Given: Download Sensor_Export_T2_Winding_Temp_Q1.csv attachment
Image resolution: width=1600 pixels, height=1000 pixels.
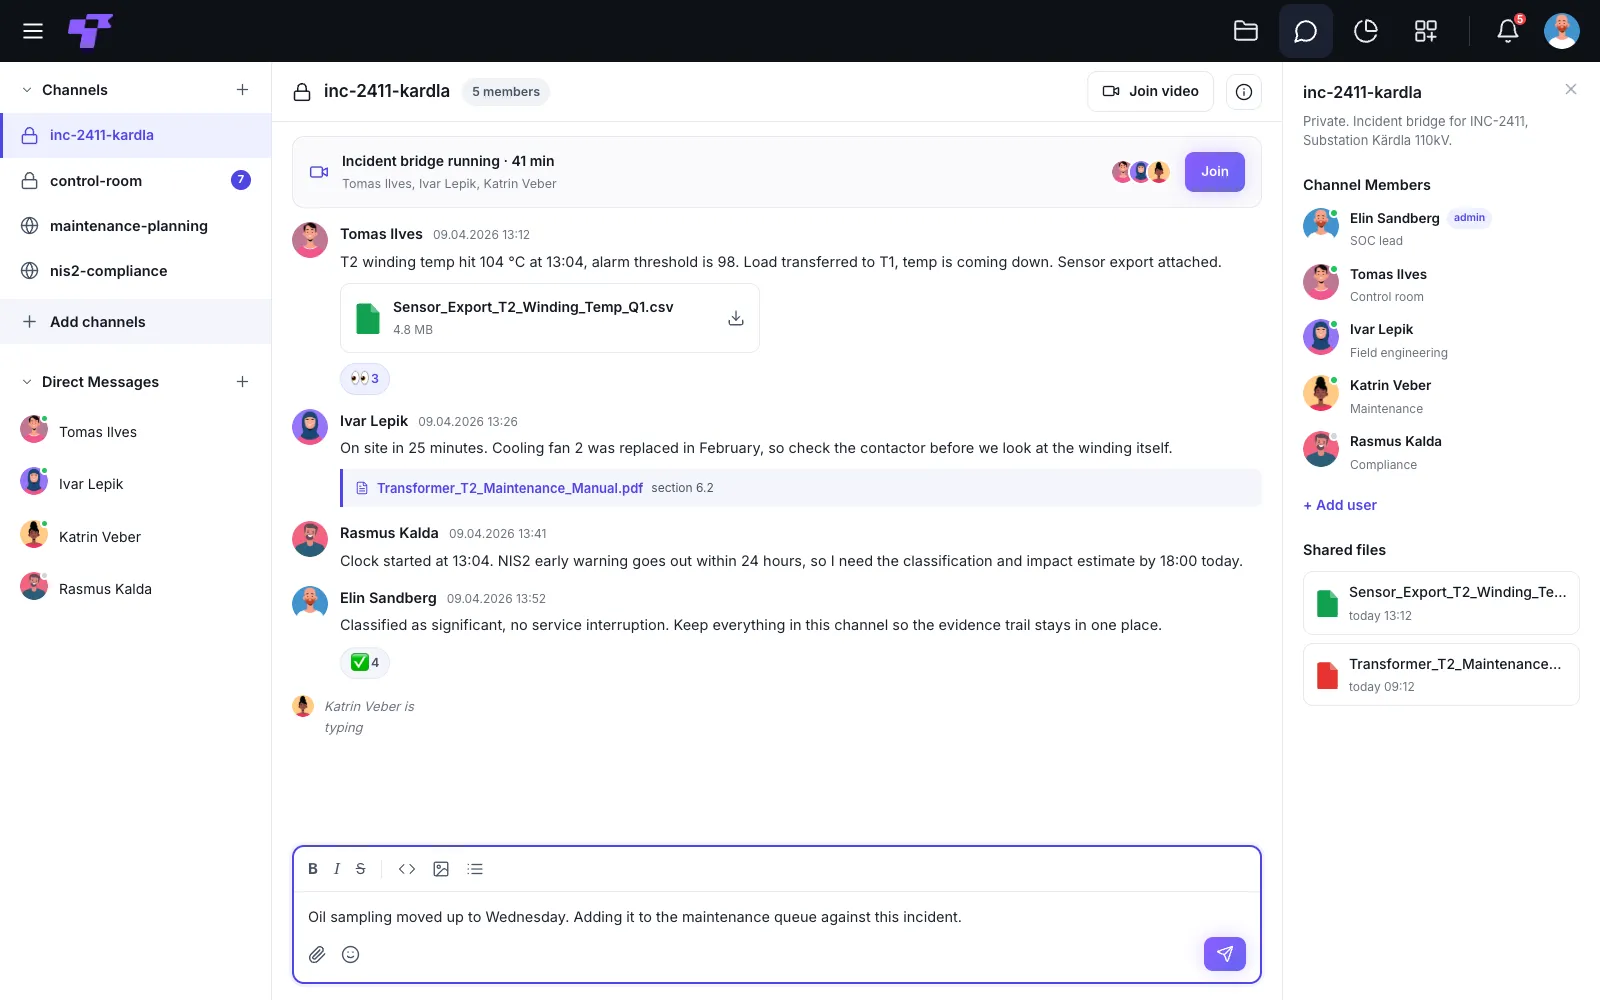Looking at the screenshot, I should (736, 318).
